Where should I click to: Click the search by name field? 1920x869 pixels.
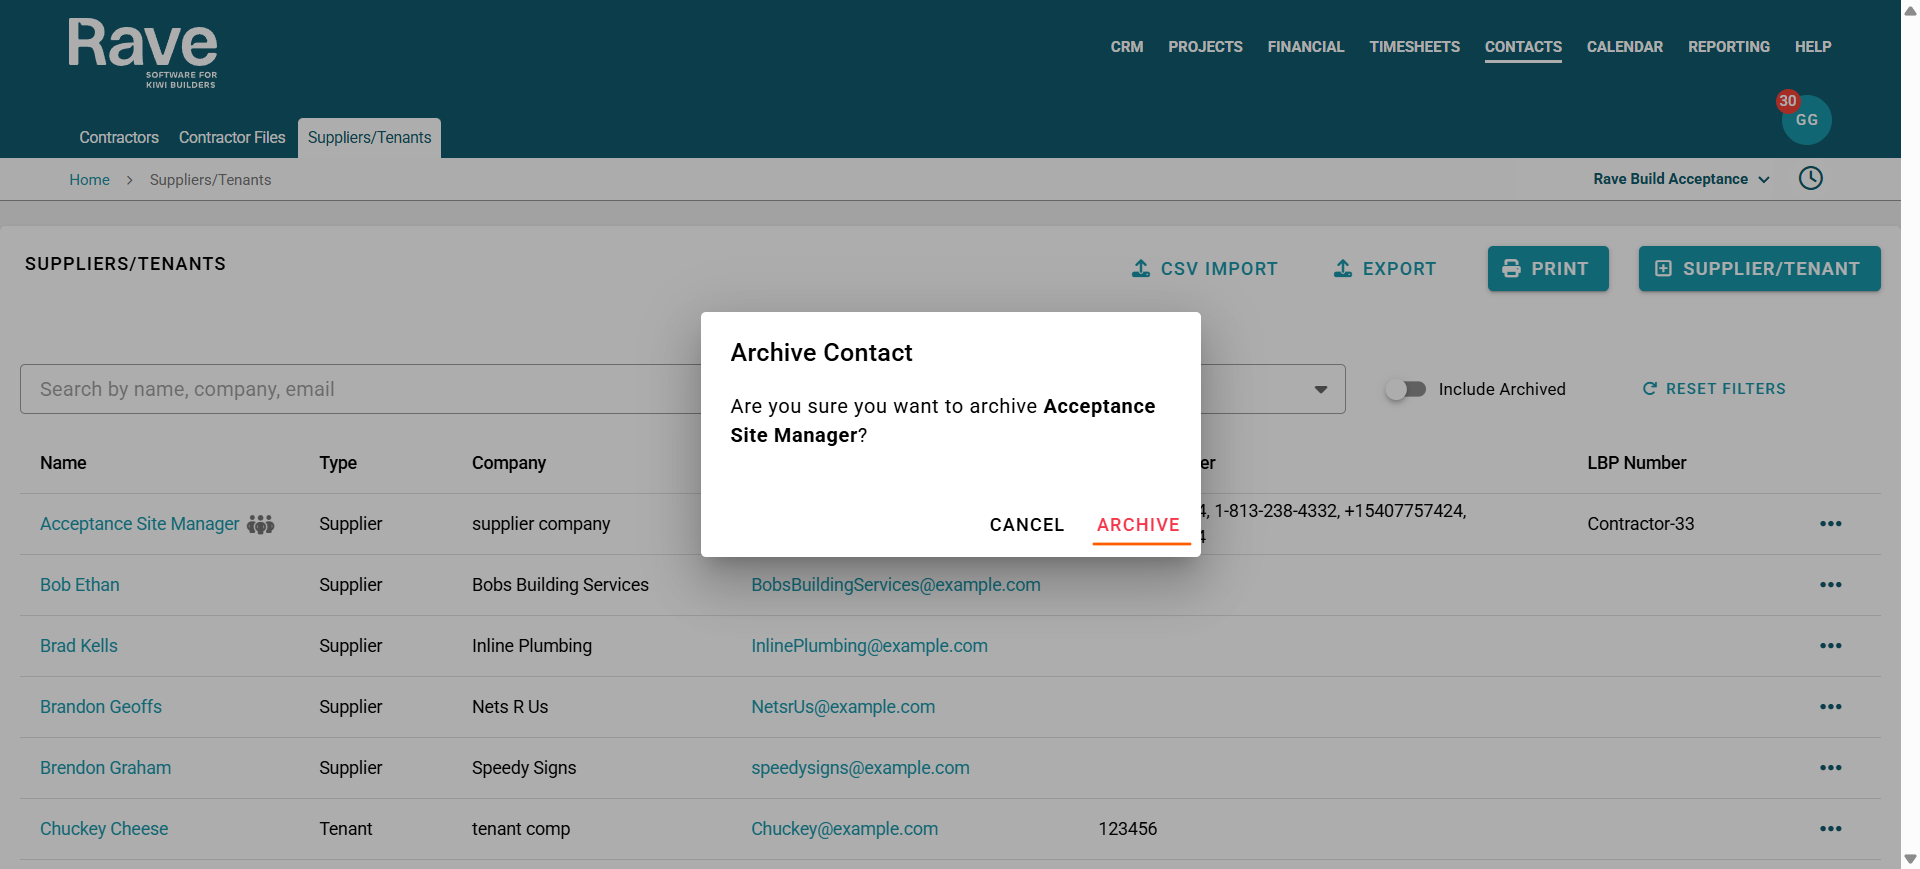pos(360,389)
